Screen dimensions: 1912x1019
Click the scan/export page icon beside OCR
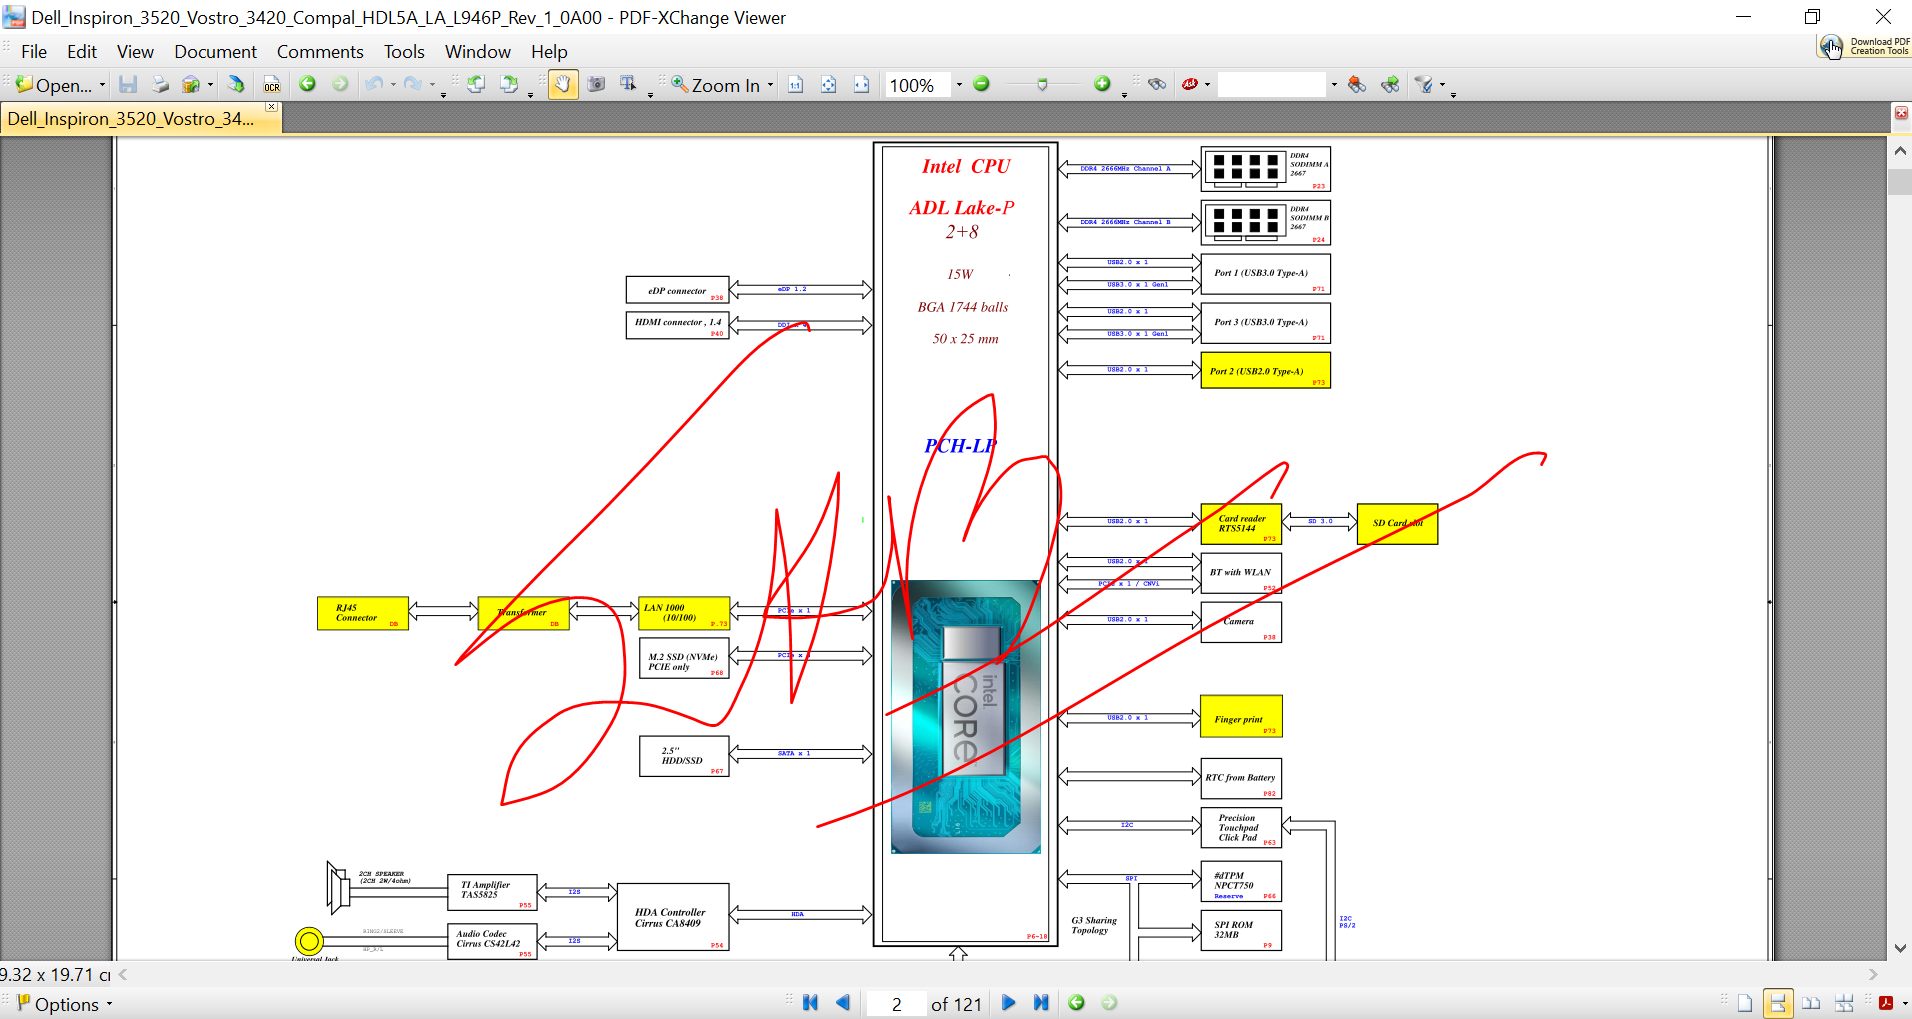click(x=236, y=85)
